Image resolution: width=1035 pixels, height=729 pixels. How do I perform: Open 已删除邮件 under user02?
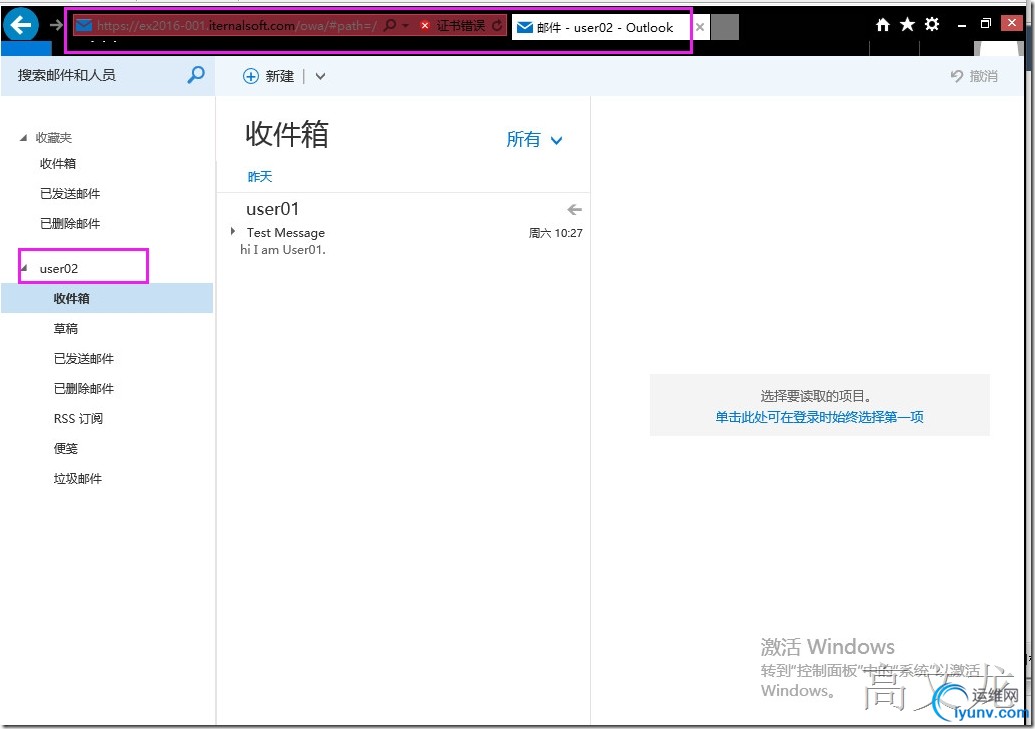tap(84, 388)
